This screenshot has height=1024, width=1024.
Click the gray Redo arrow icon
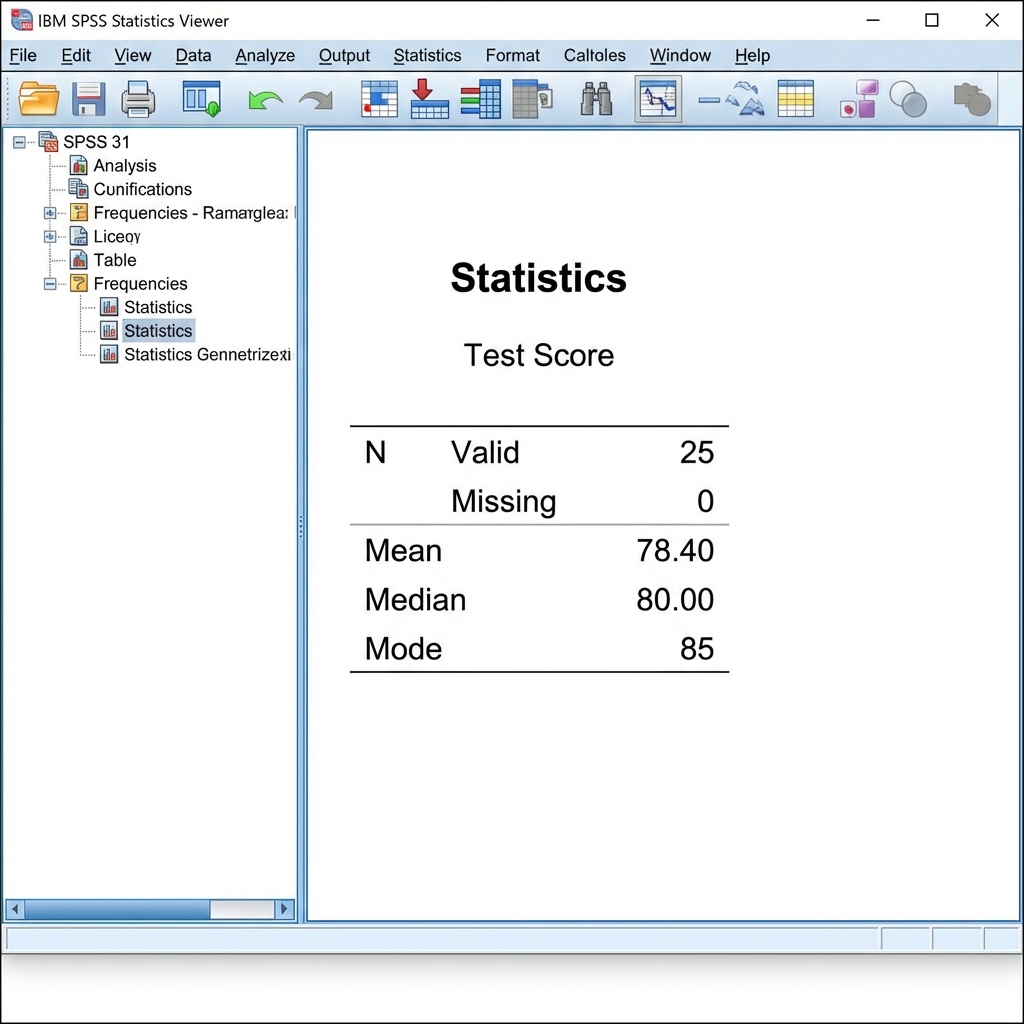point(316,99)
